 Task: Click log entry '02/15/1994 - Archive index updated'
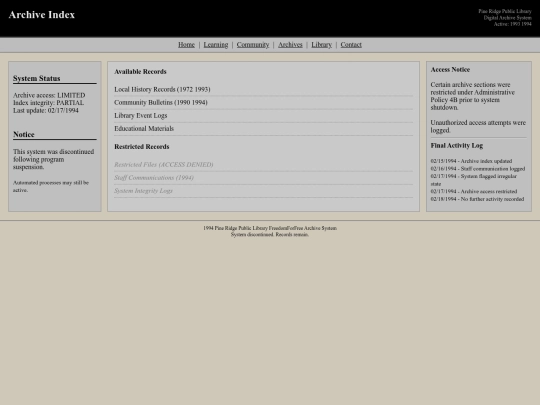471,161
